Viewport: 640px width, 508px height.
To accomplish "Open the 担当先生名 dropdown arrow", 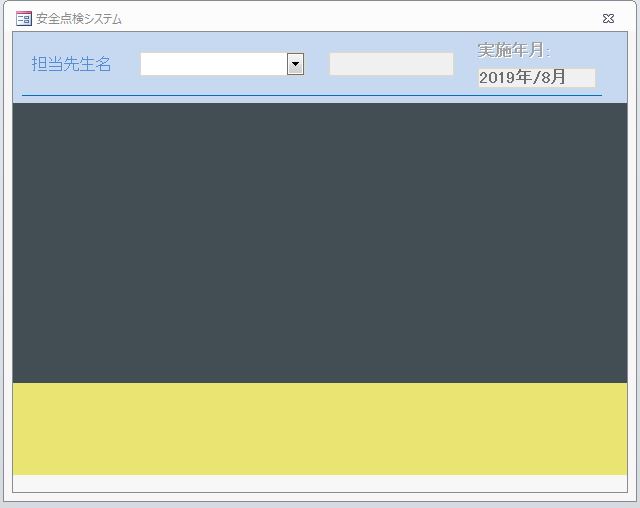I will pos(296,64).
